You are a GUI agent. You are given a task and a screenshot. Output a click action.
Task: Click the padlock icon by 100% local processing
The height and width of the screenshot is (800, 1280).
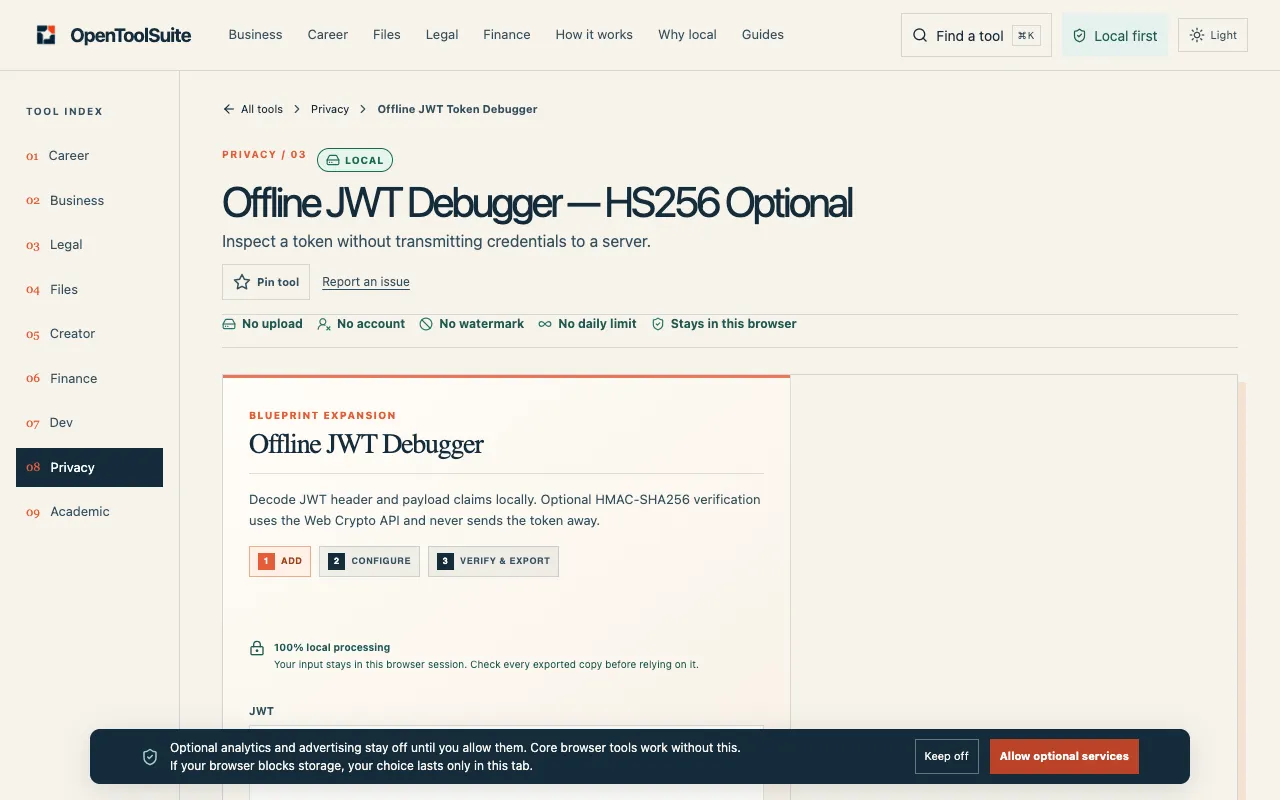[257, 648]
